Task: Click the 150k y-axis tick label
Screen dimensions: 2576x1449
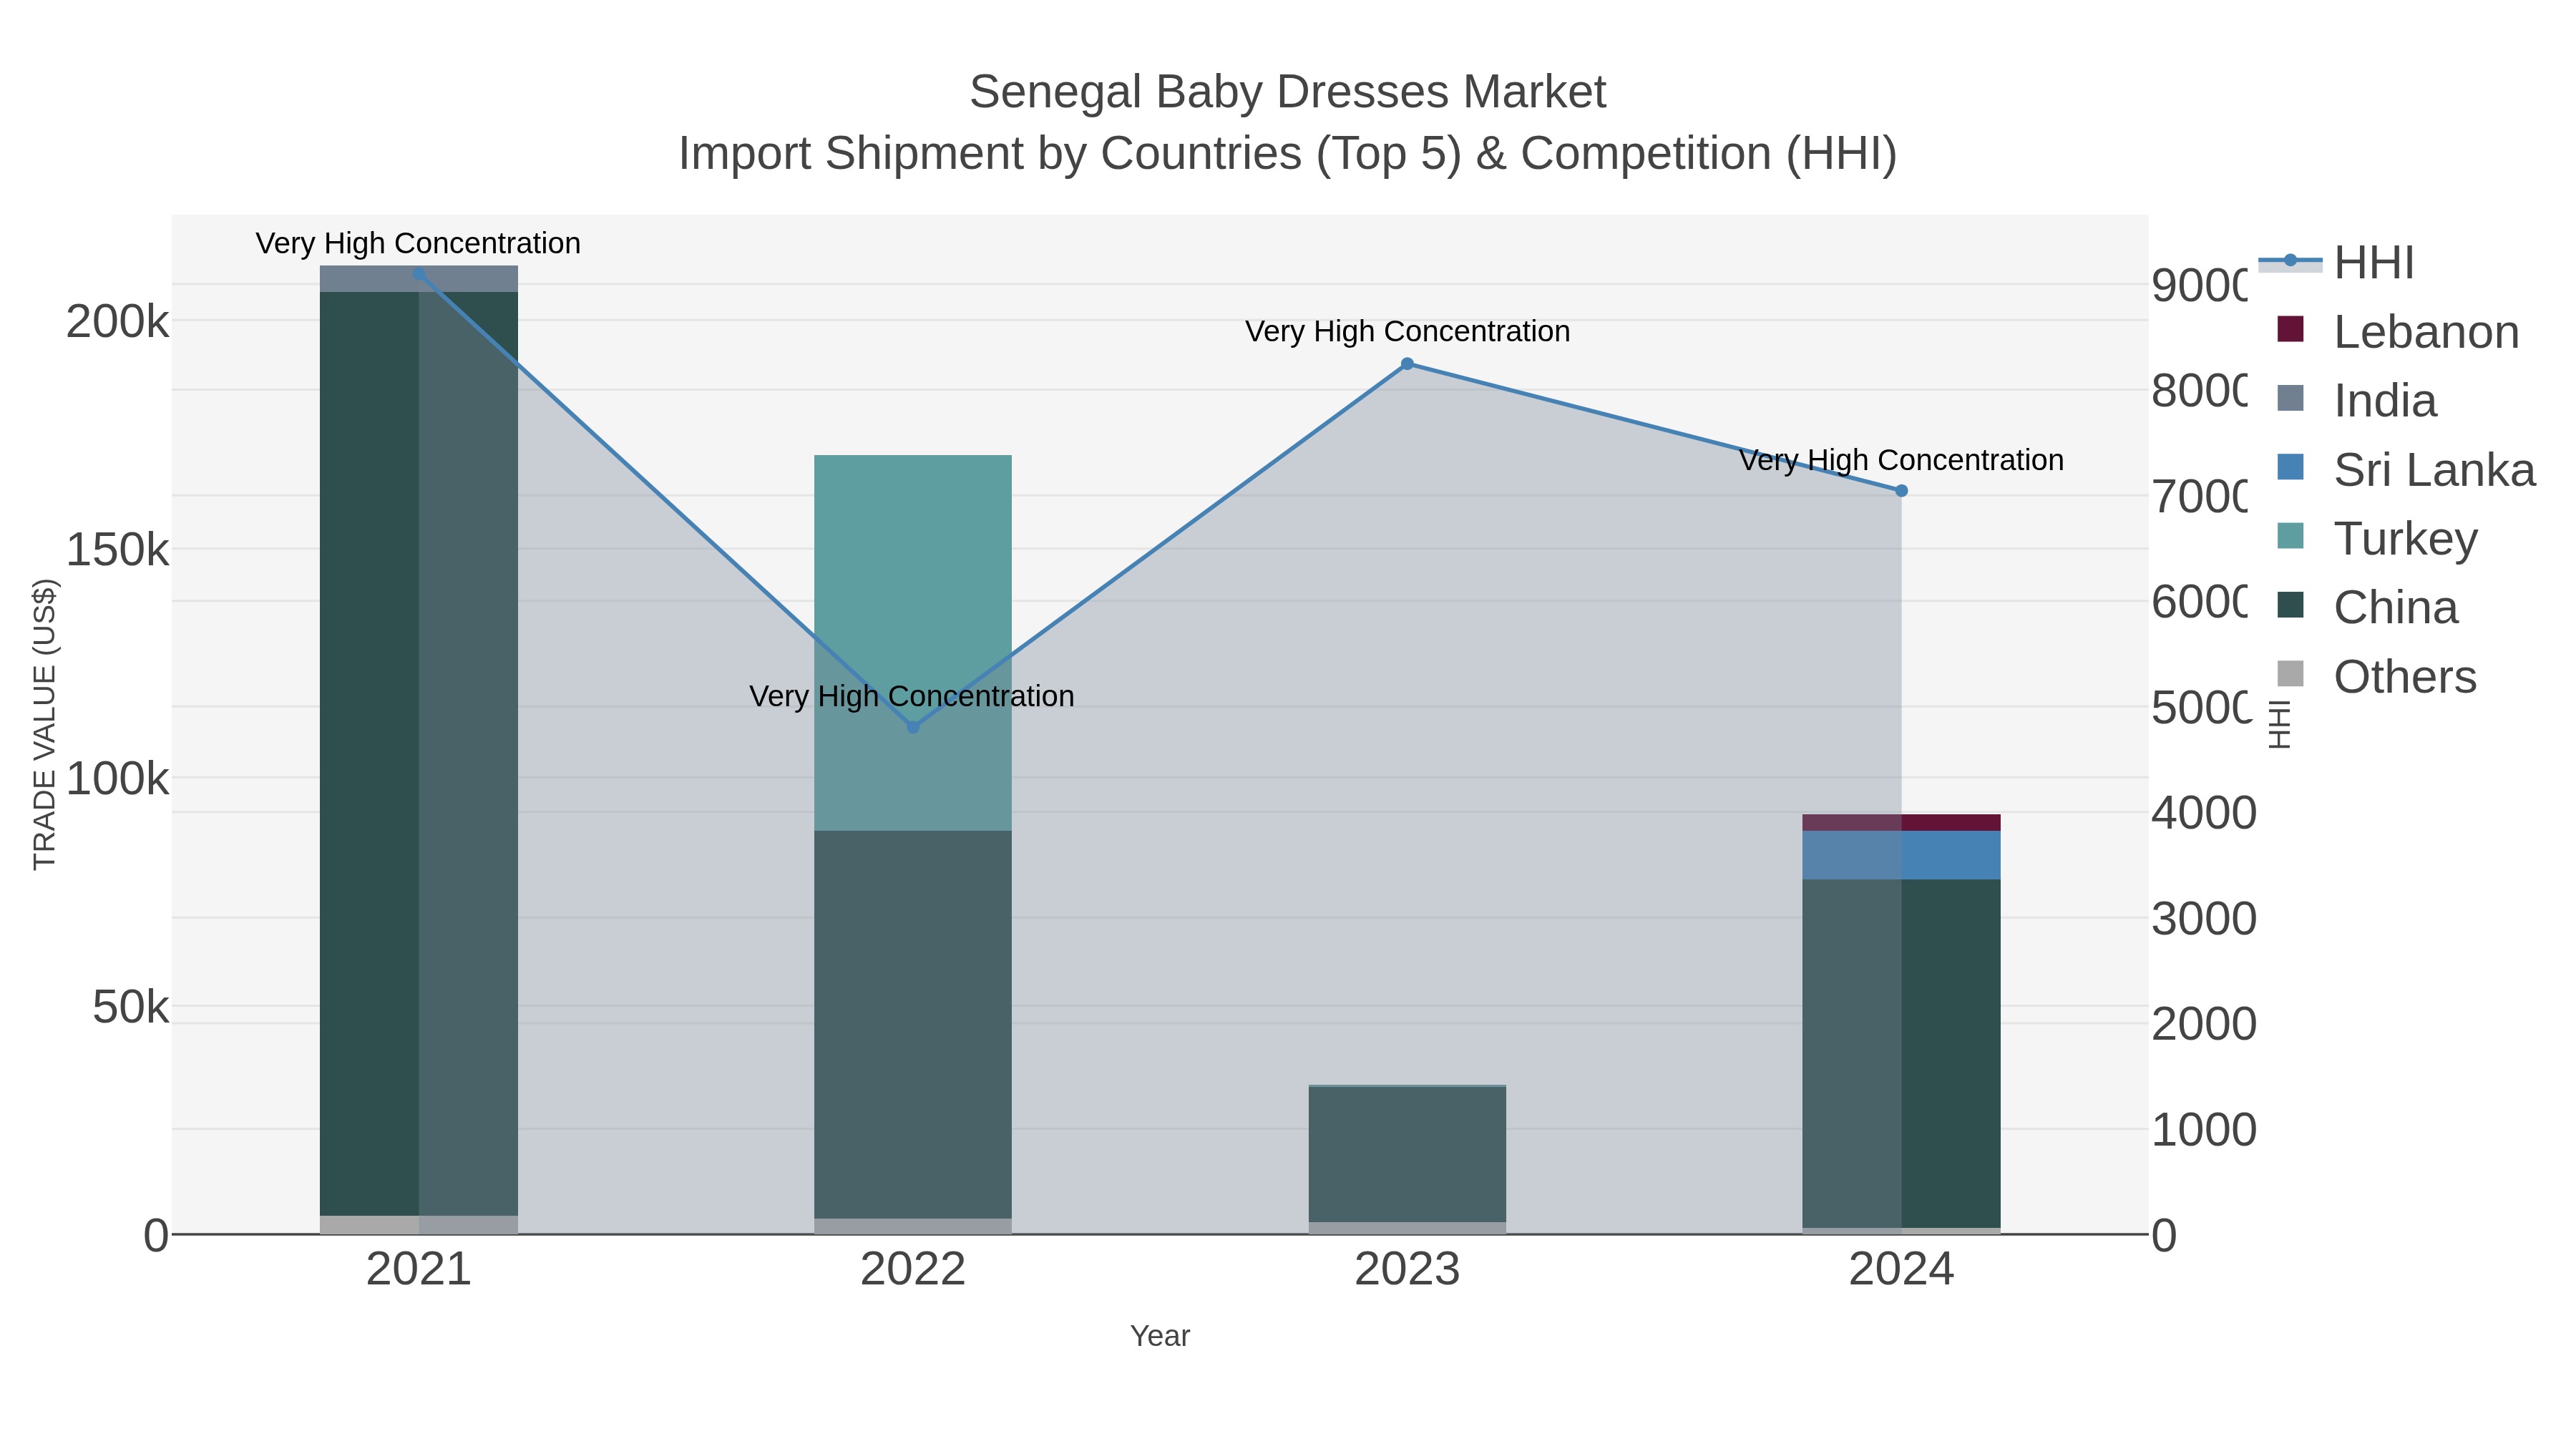Action: click(x=118, y=550)
